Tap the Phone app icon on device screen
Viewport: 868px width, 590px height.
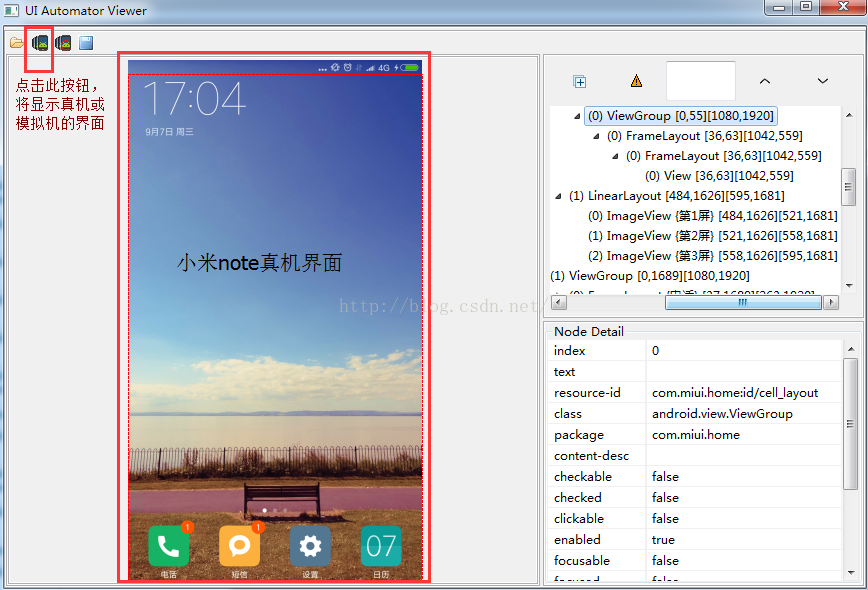pos(169,546)
